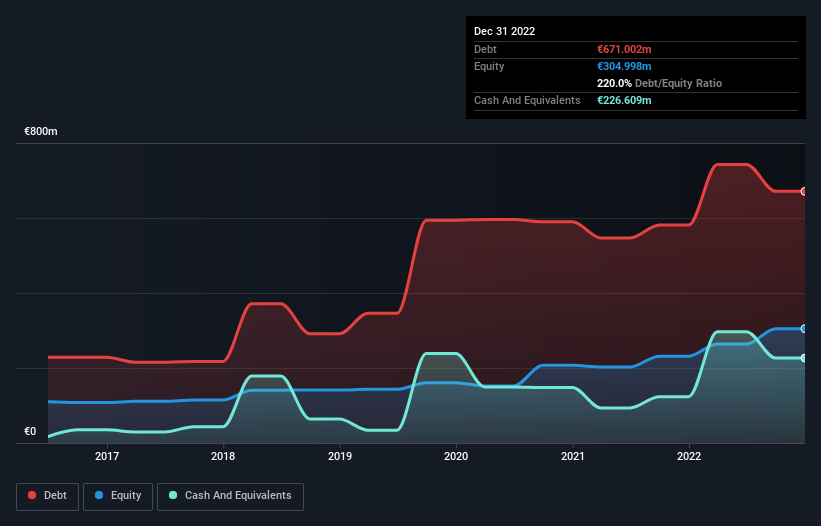Click the 2020 x-axis label

pyautogui.click(x=456, y=456)
